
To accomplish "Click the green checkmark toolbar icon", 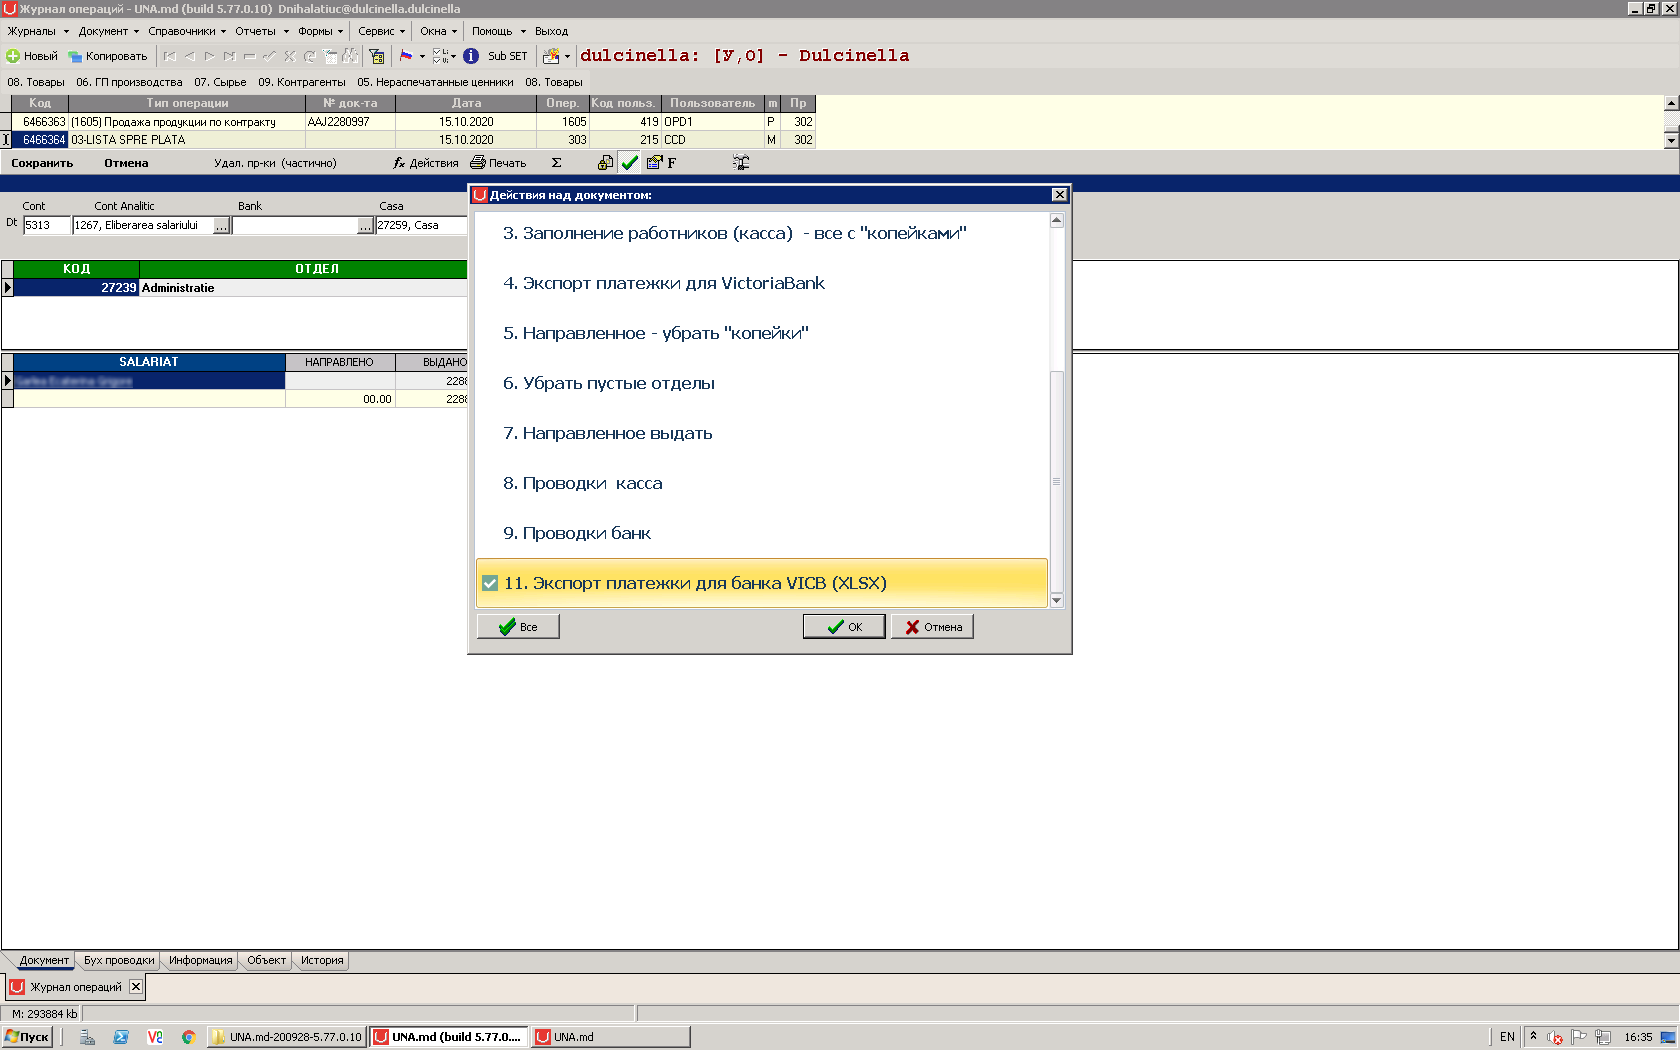I will tap(630, 163).
